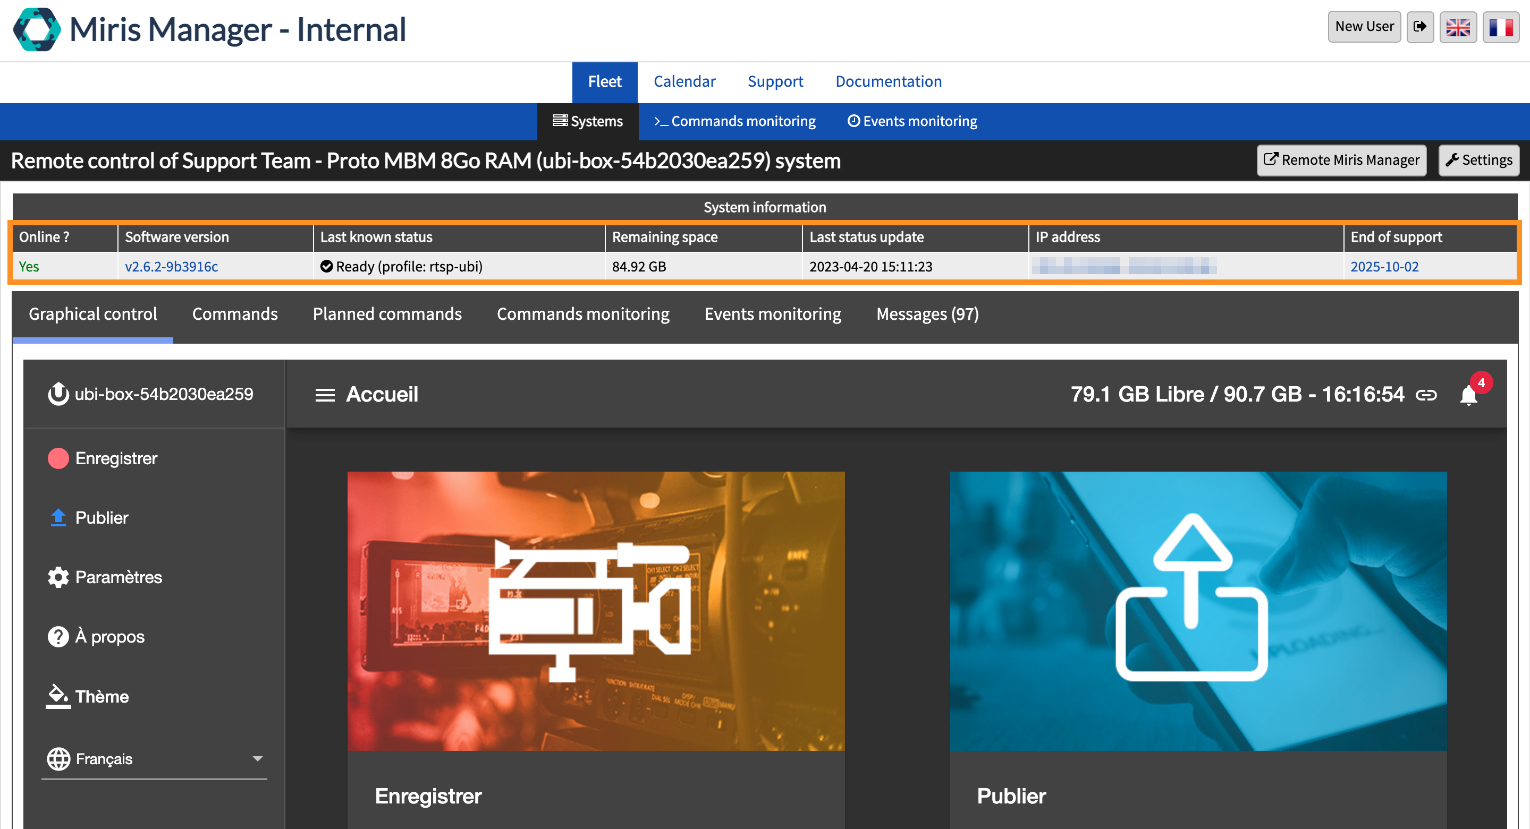Click the link icon next to 16:16:54
This screenshot has width=1530, height=829.
click(x=1427, y=395)
